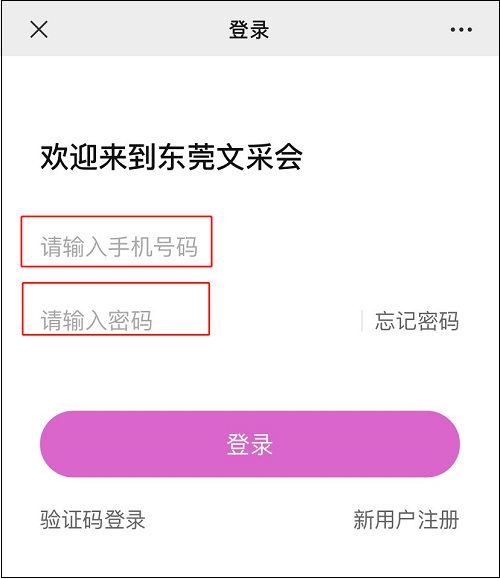
Task: Close the login page with X icon
Action: pos(39,30)
